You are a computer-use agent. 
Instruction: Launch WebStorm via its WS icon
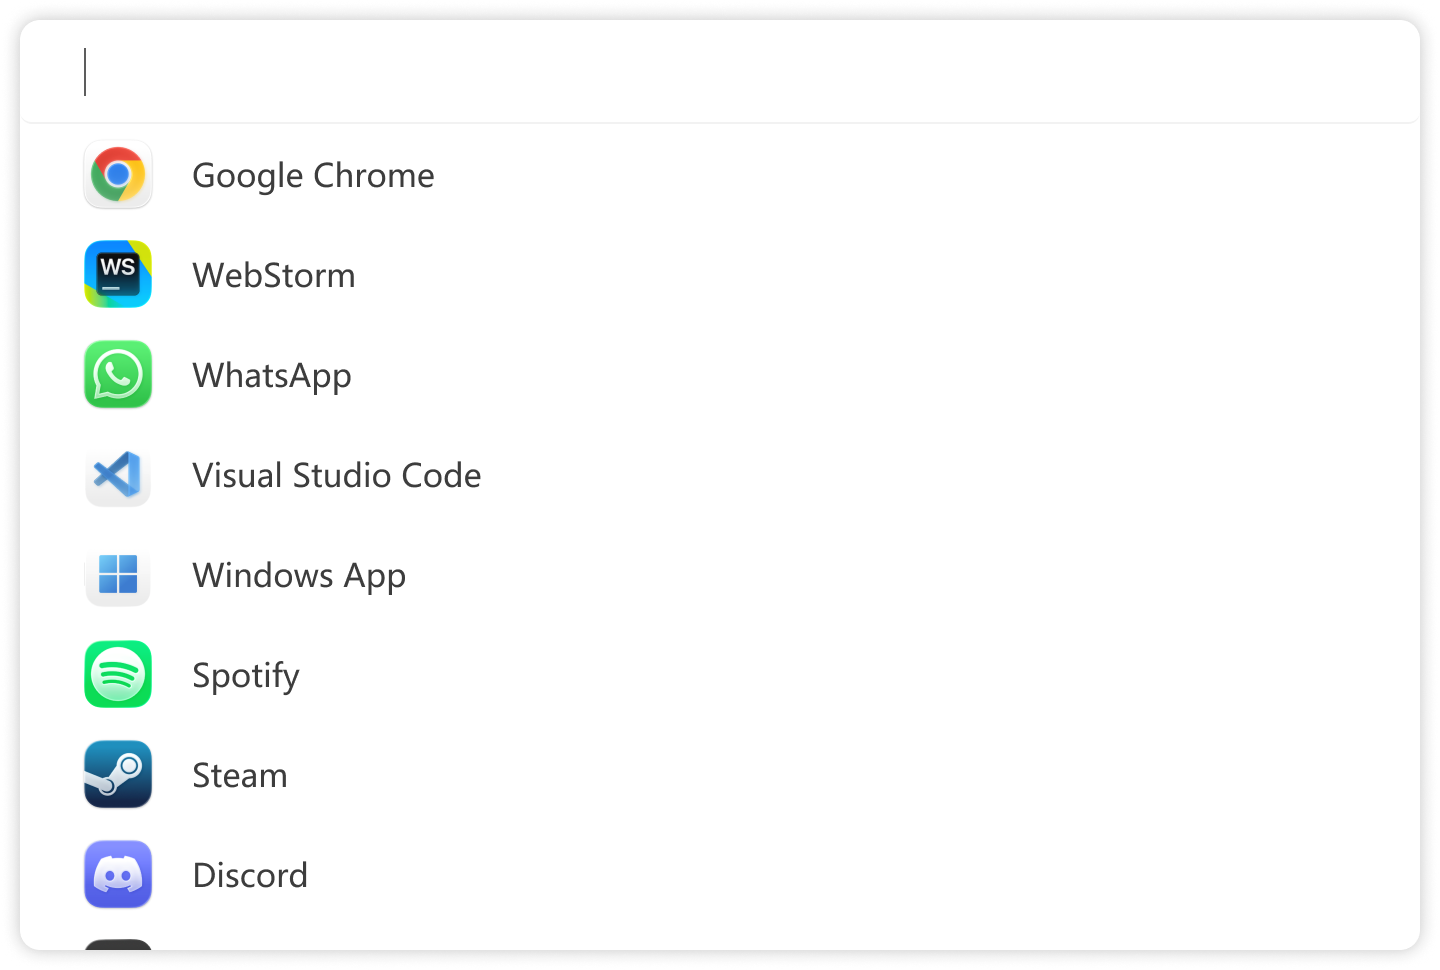tap(118, 274)
